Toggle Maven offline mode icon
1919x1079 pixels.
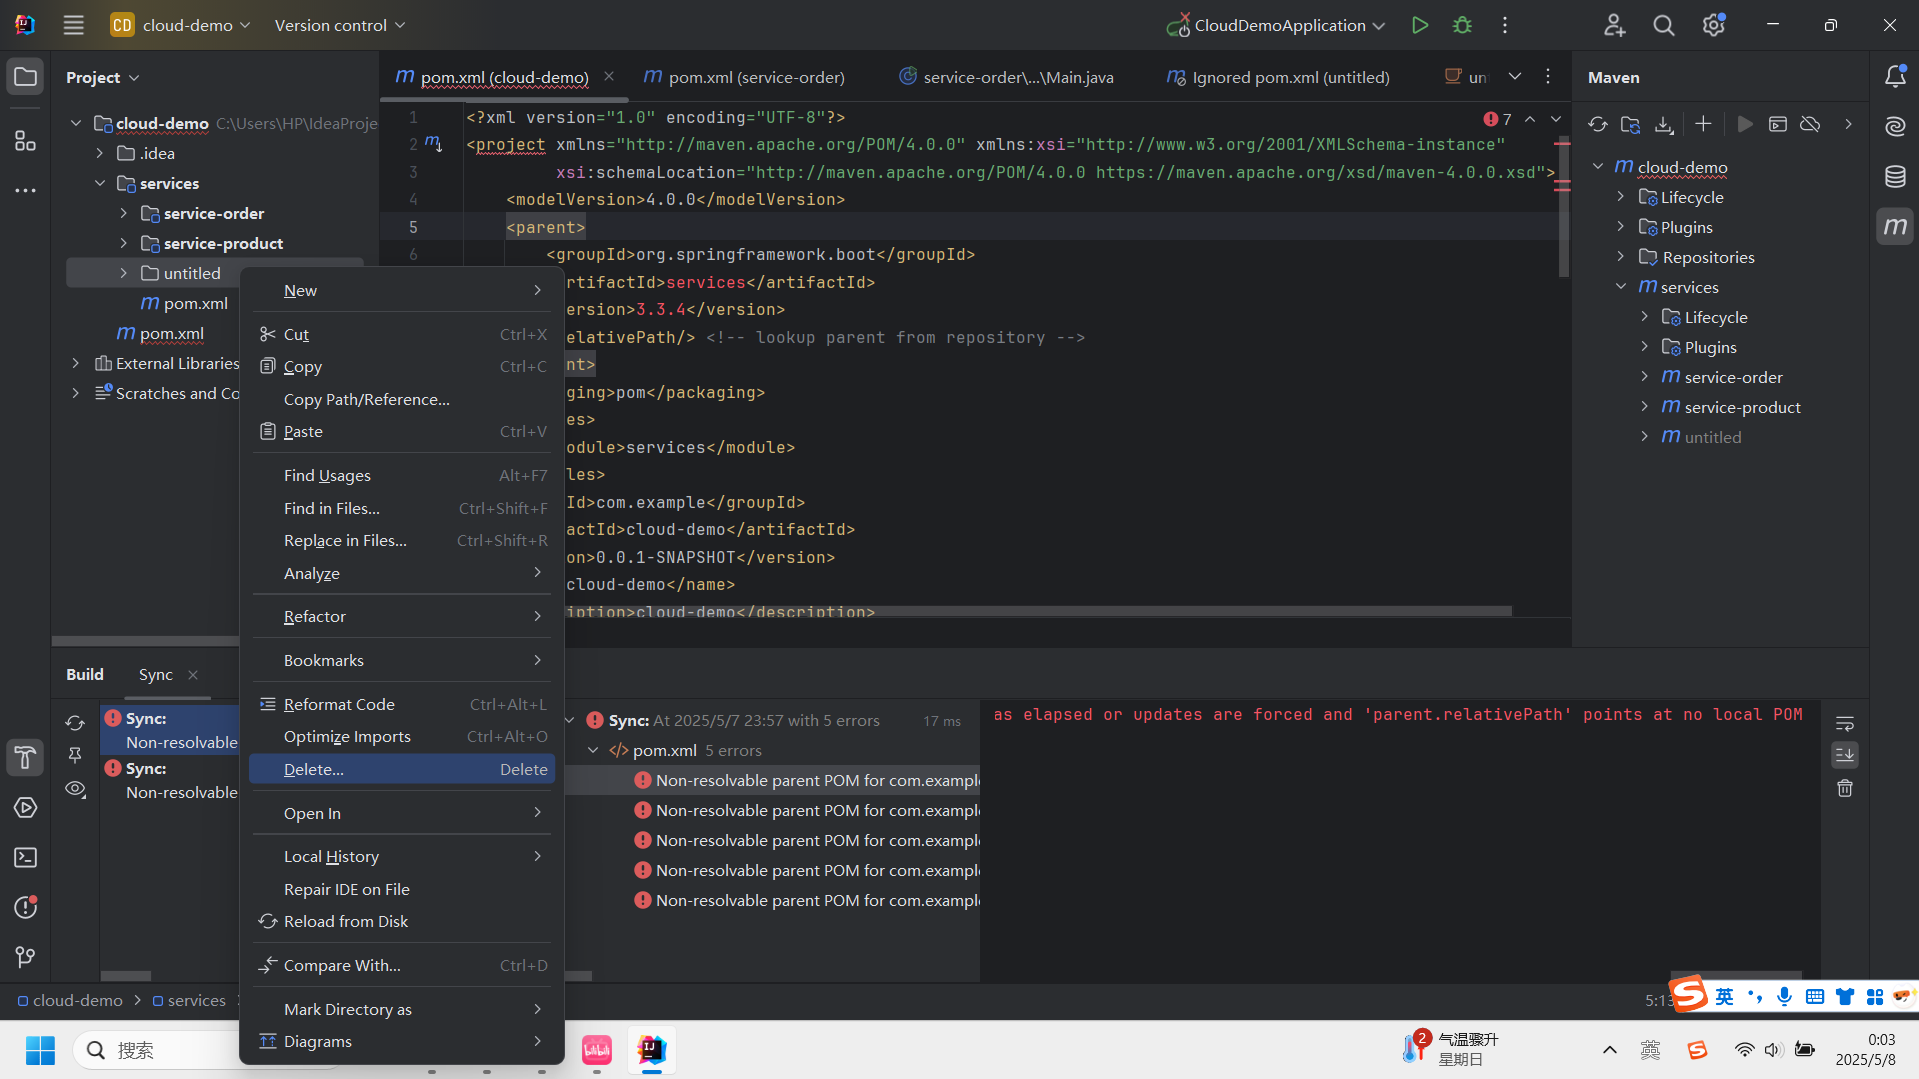click(x=1810, y=124)
